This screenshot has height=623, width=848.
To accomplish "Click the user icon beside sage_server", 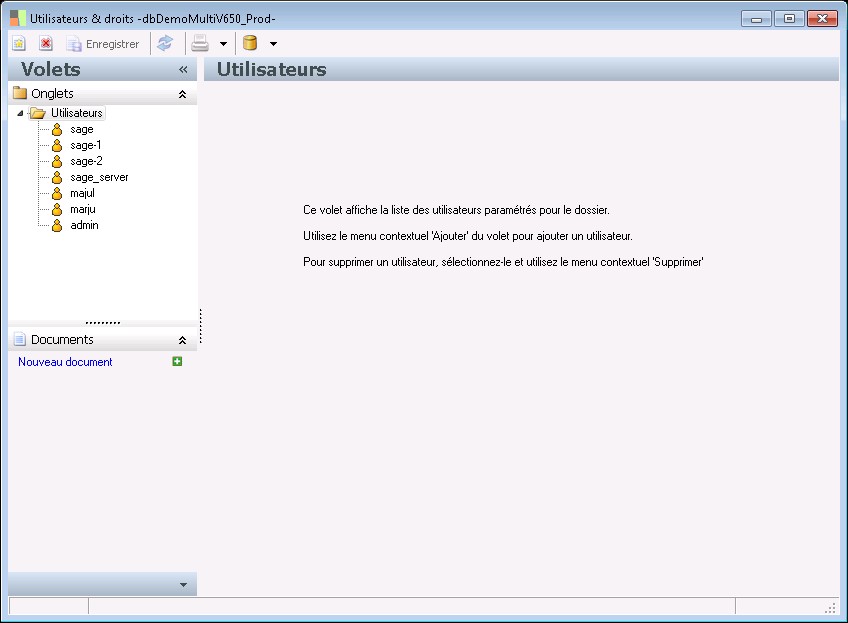I will click(x=57, y=177).
